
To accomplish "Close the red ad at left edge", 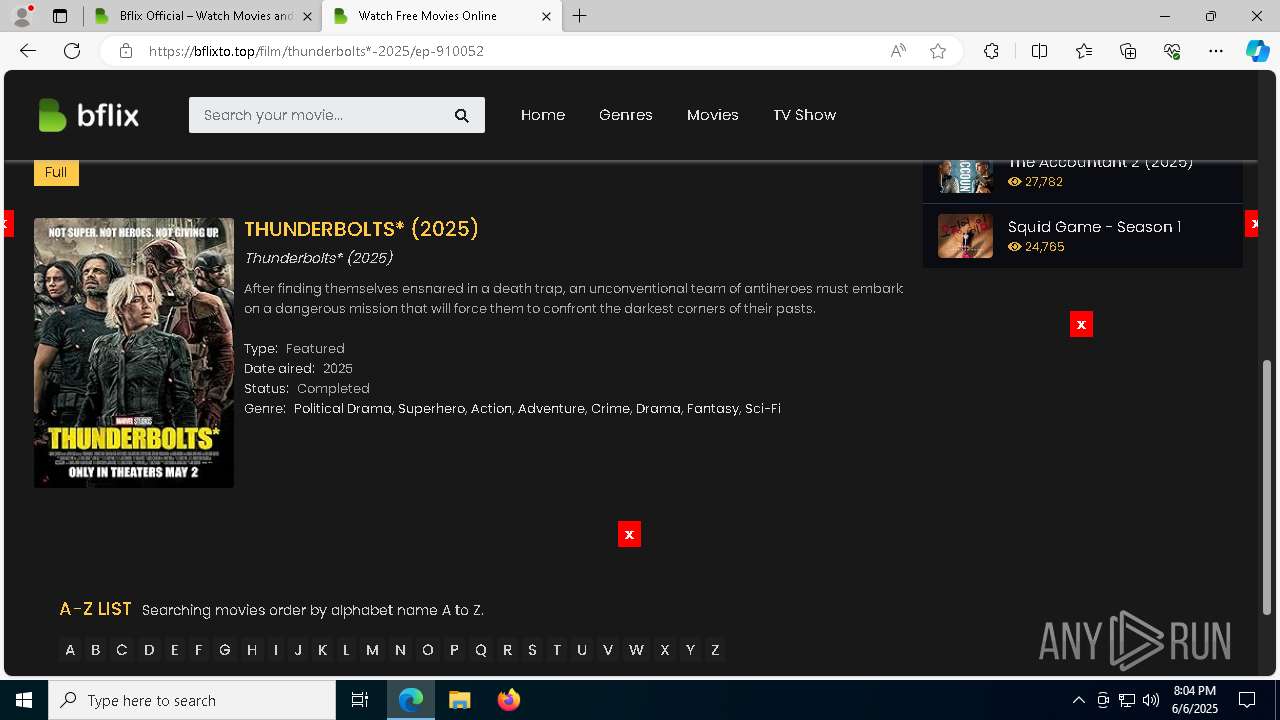I will coord(8,224).
